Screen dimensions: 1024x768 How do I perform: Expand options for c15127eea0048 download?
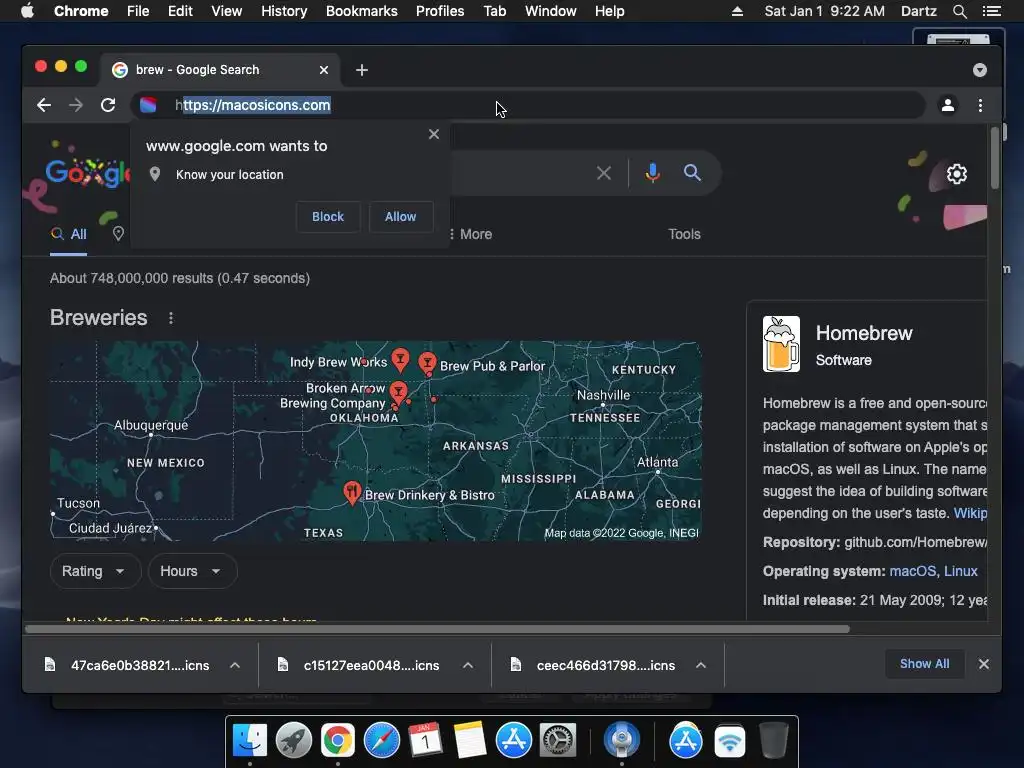[x=468, y=665]
